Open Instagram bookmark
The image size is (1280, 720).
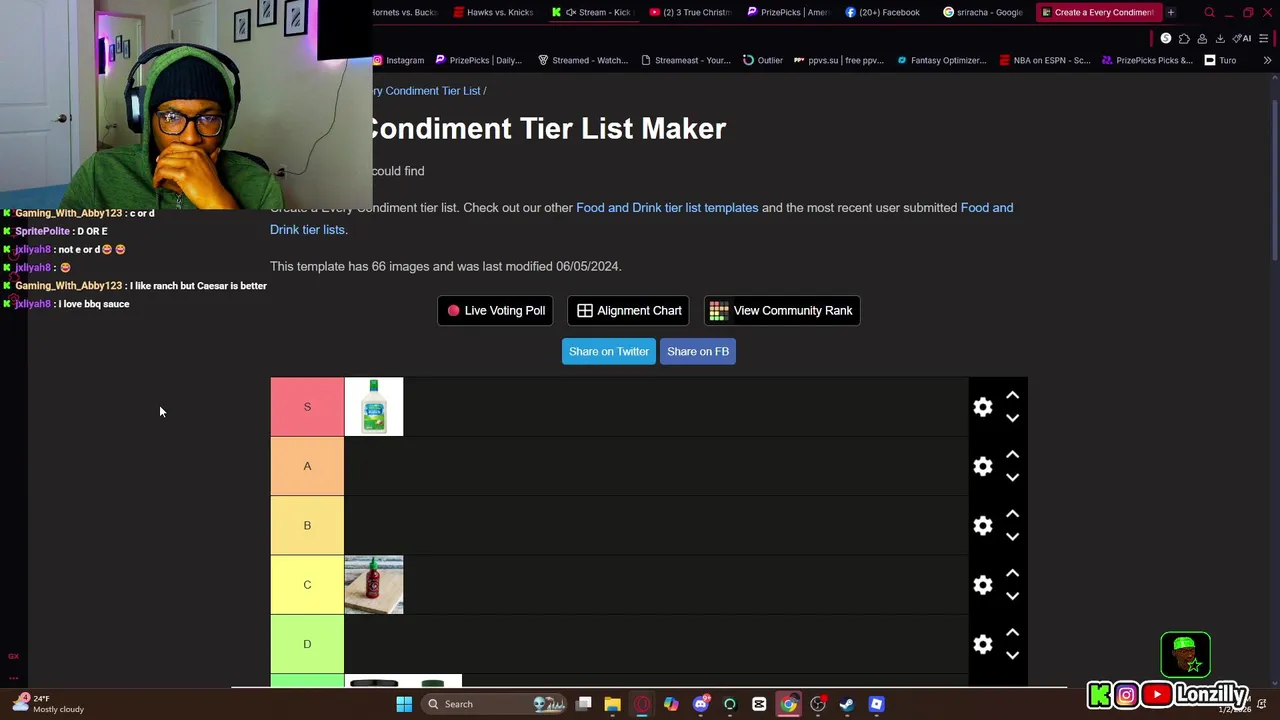pyautogui.click(x=399, y=60)
